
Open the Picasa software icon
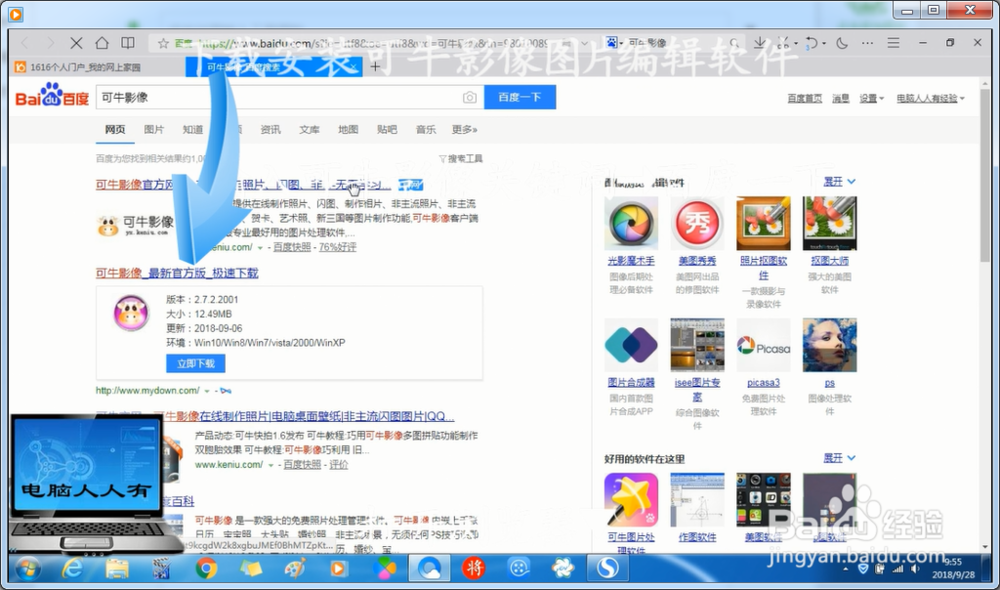click(763, 345)
